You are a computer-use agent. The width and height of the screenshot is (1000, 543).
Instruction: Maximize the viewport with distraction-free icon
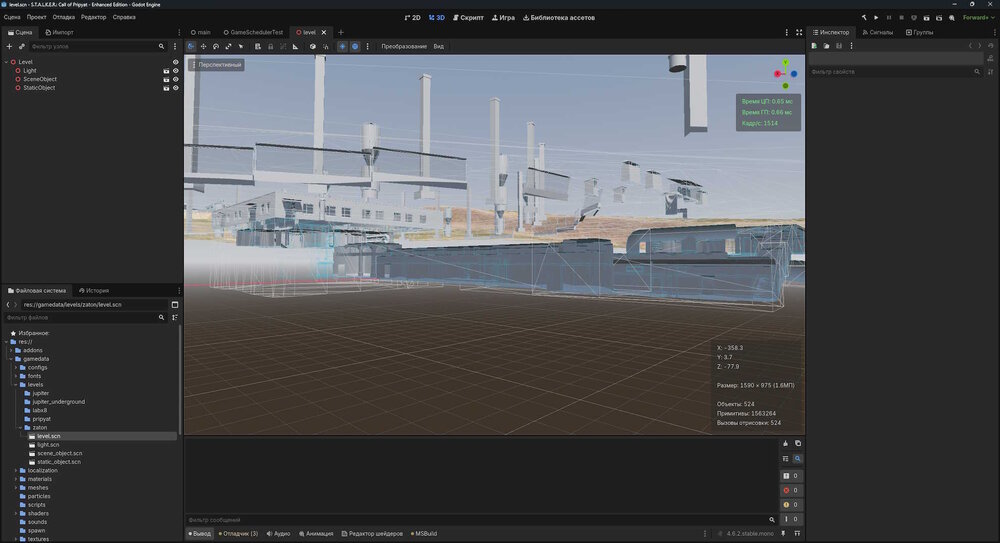click(x=799, y=33)
